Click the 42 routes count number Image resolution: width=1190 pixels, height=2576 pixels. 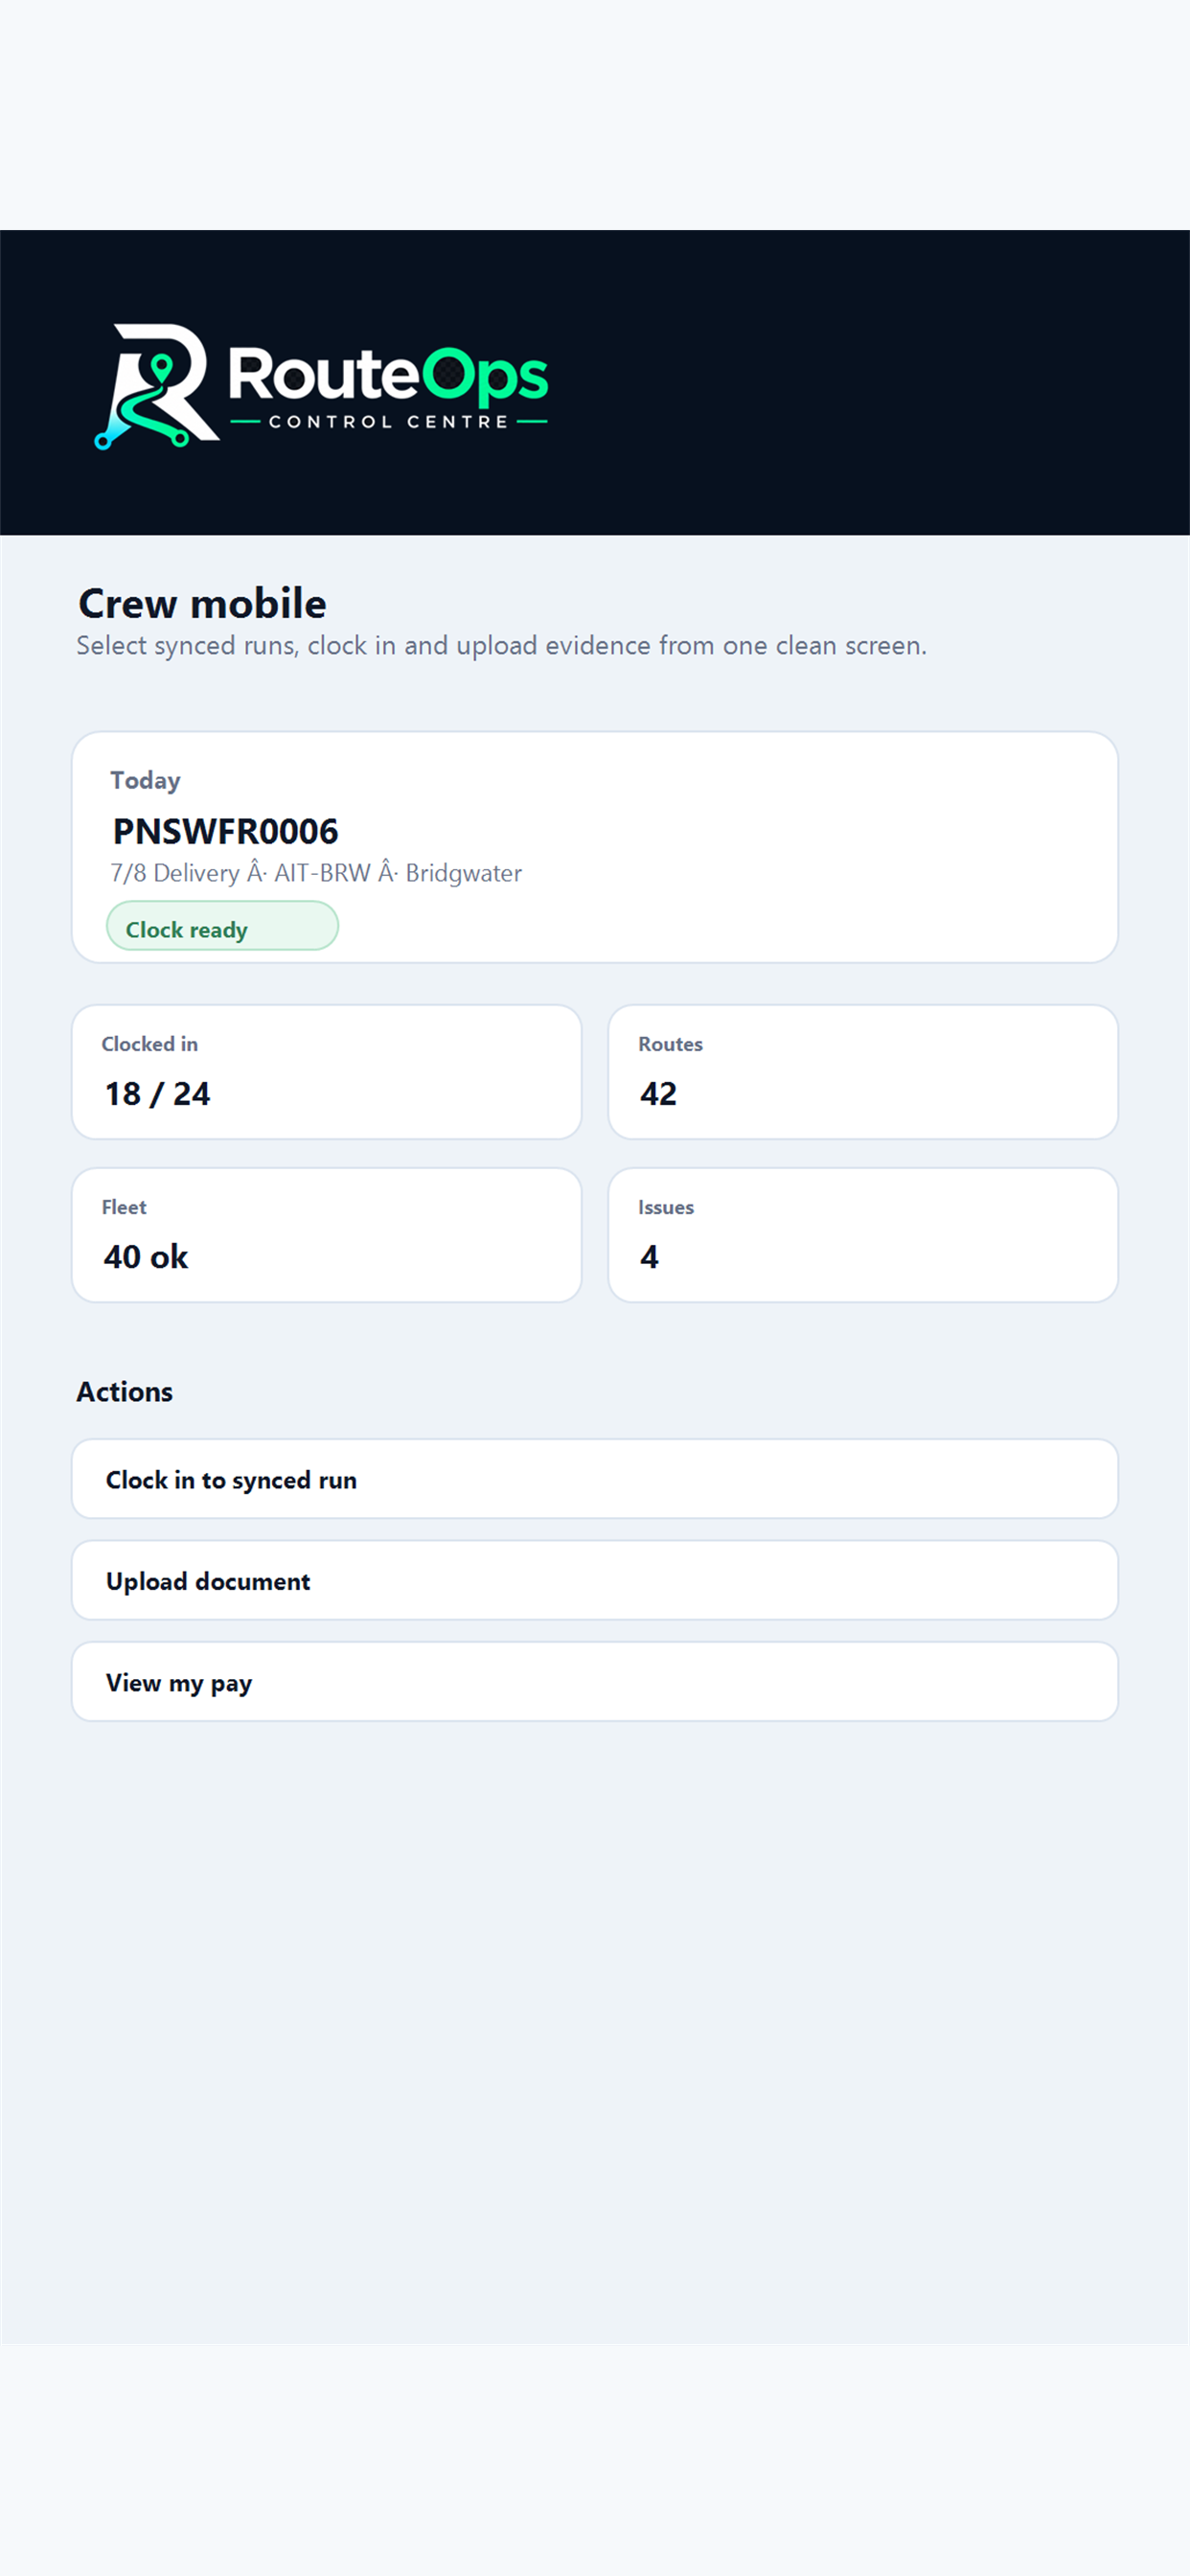point(658,1094)
